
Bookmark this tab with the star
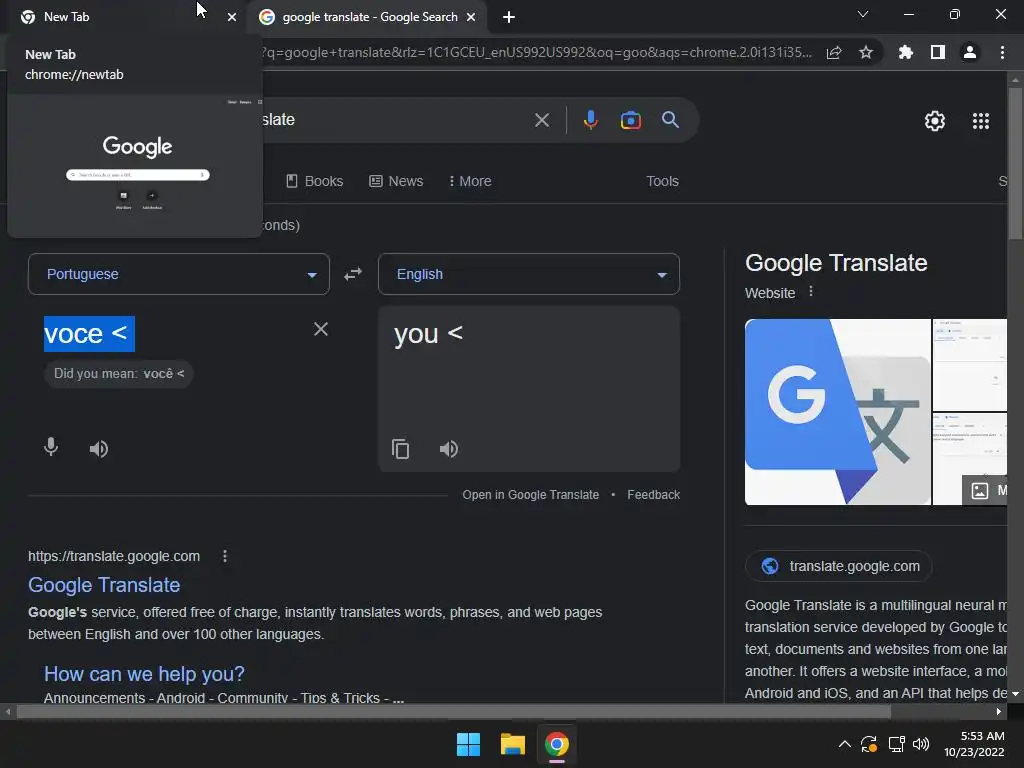(x=865, y=52)
